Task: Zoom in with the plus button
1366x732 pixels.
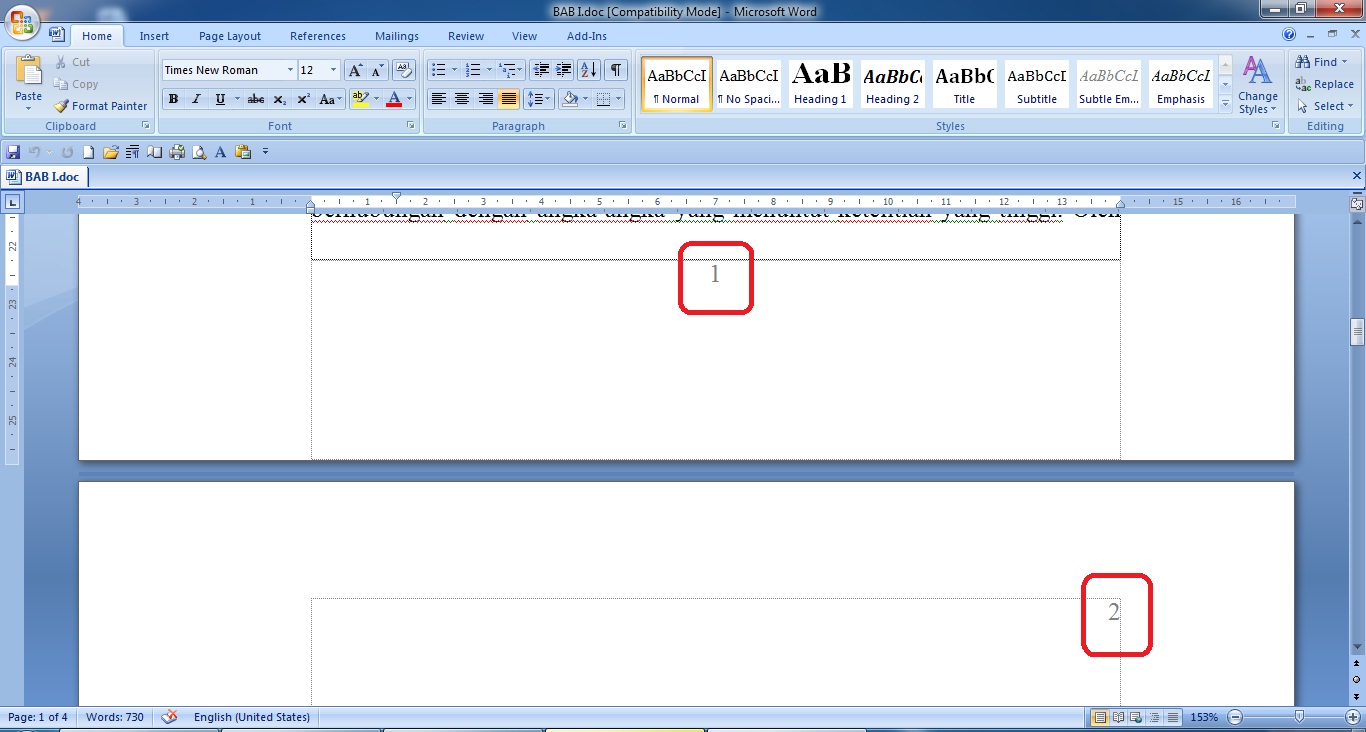Action: (1353, 717)
